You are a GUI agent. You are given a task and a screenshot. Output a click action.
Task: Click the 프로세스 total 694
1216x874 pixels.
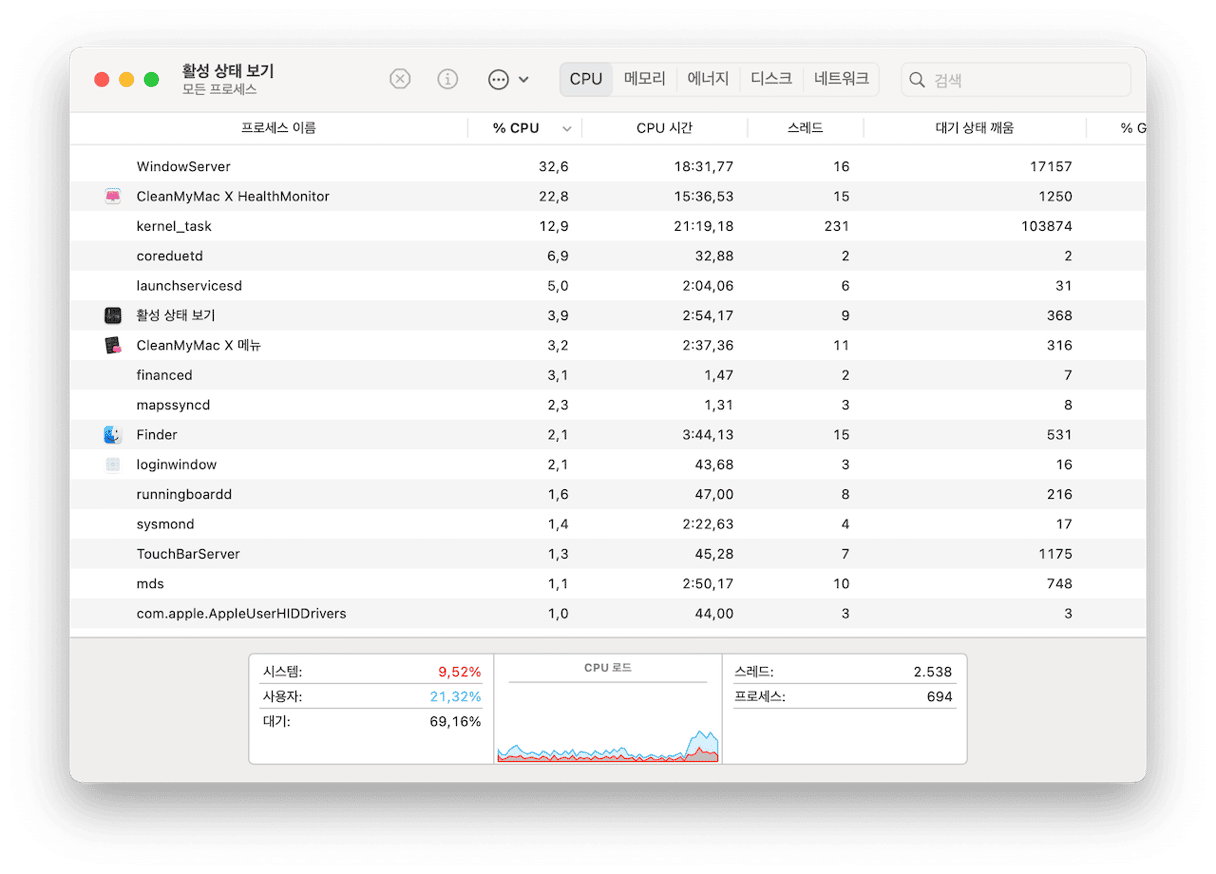940,697
